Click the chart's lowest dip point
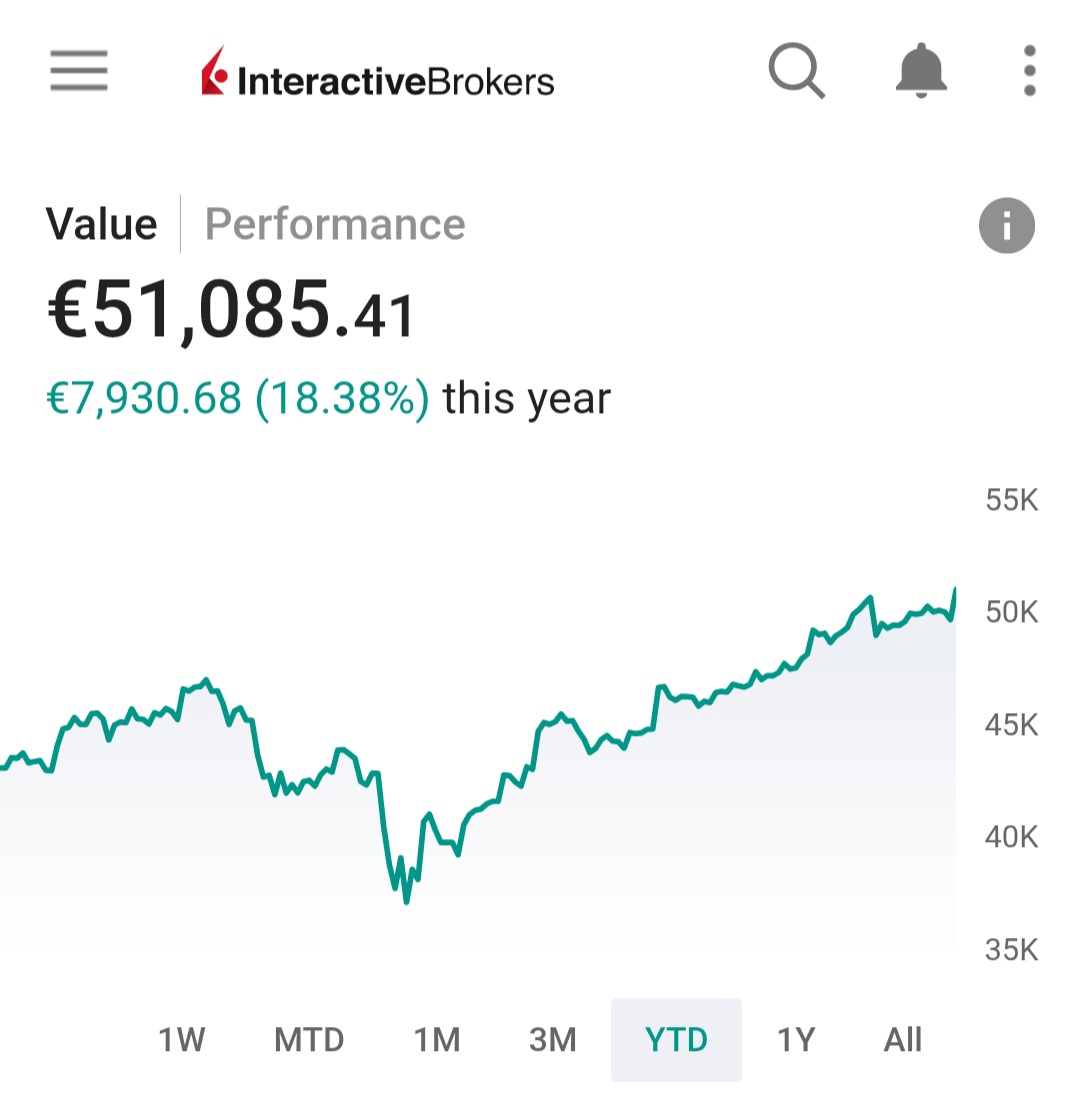The width and height of the screenshot is (1080, 1109). [x=406, y=901]
